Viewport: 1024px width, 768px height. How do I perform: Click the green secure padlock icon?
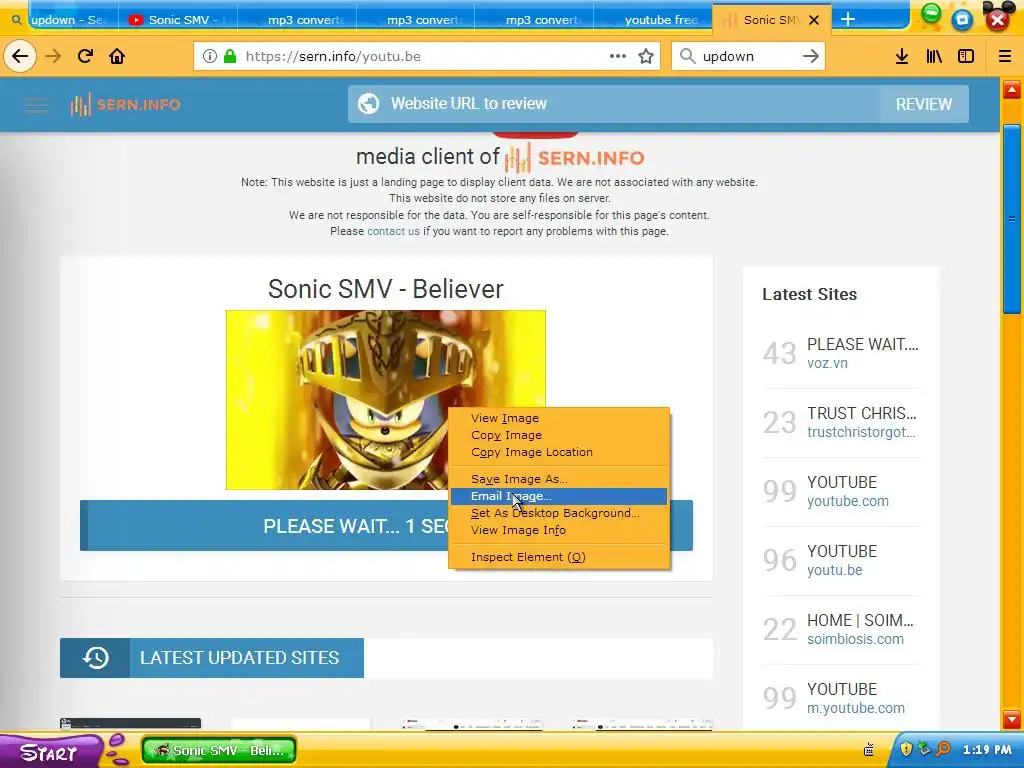click(230, 56)
